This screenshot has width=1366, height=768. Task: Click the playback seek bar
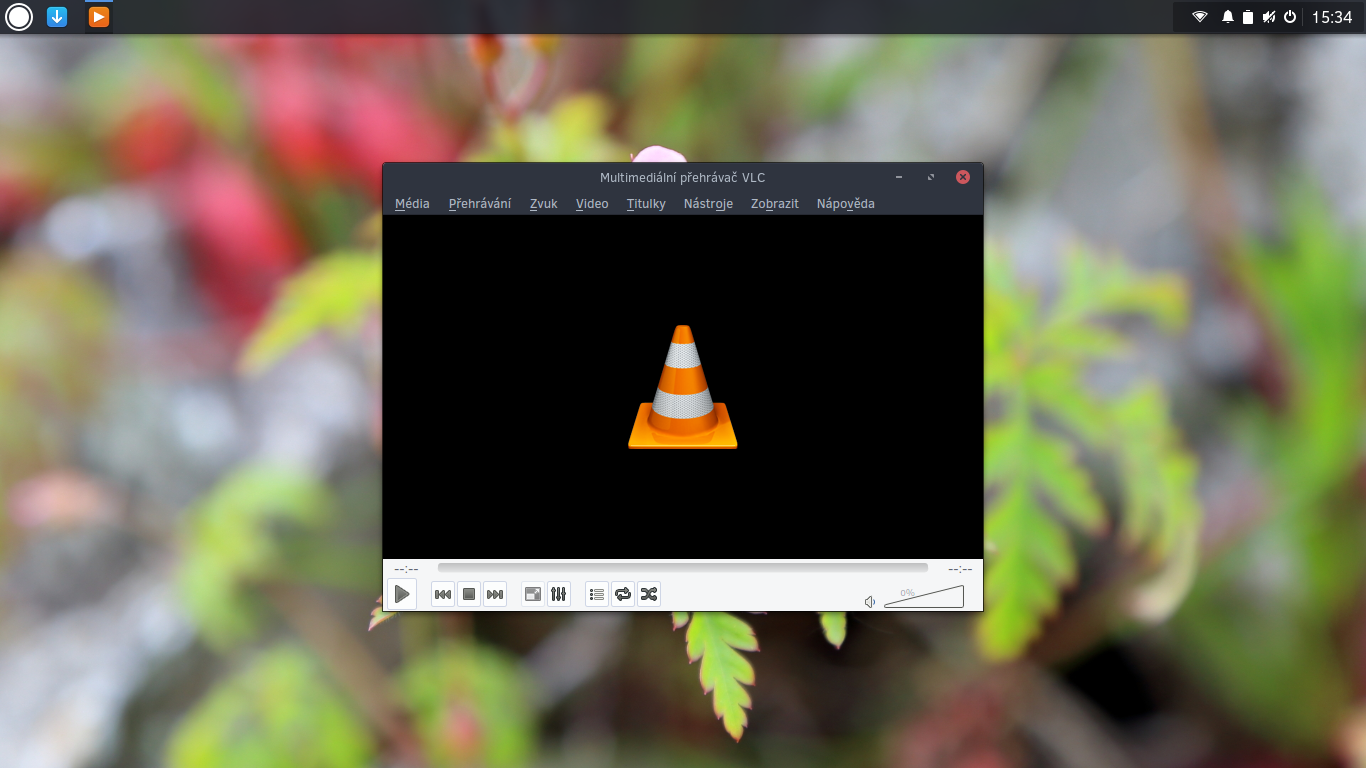point(683,568)
